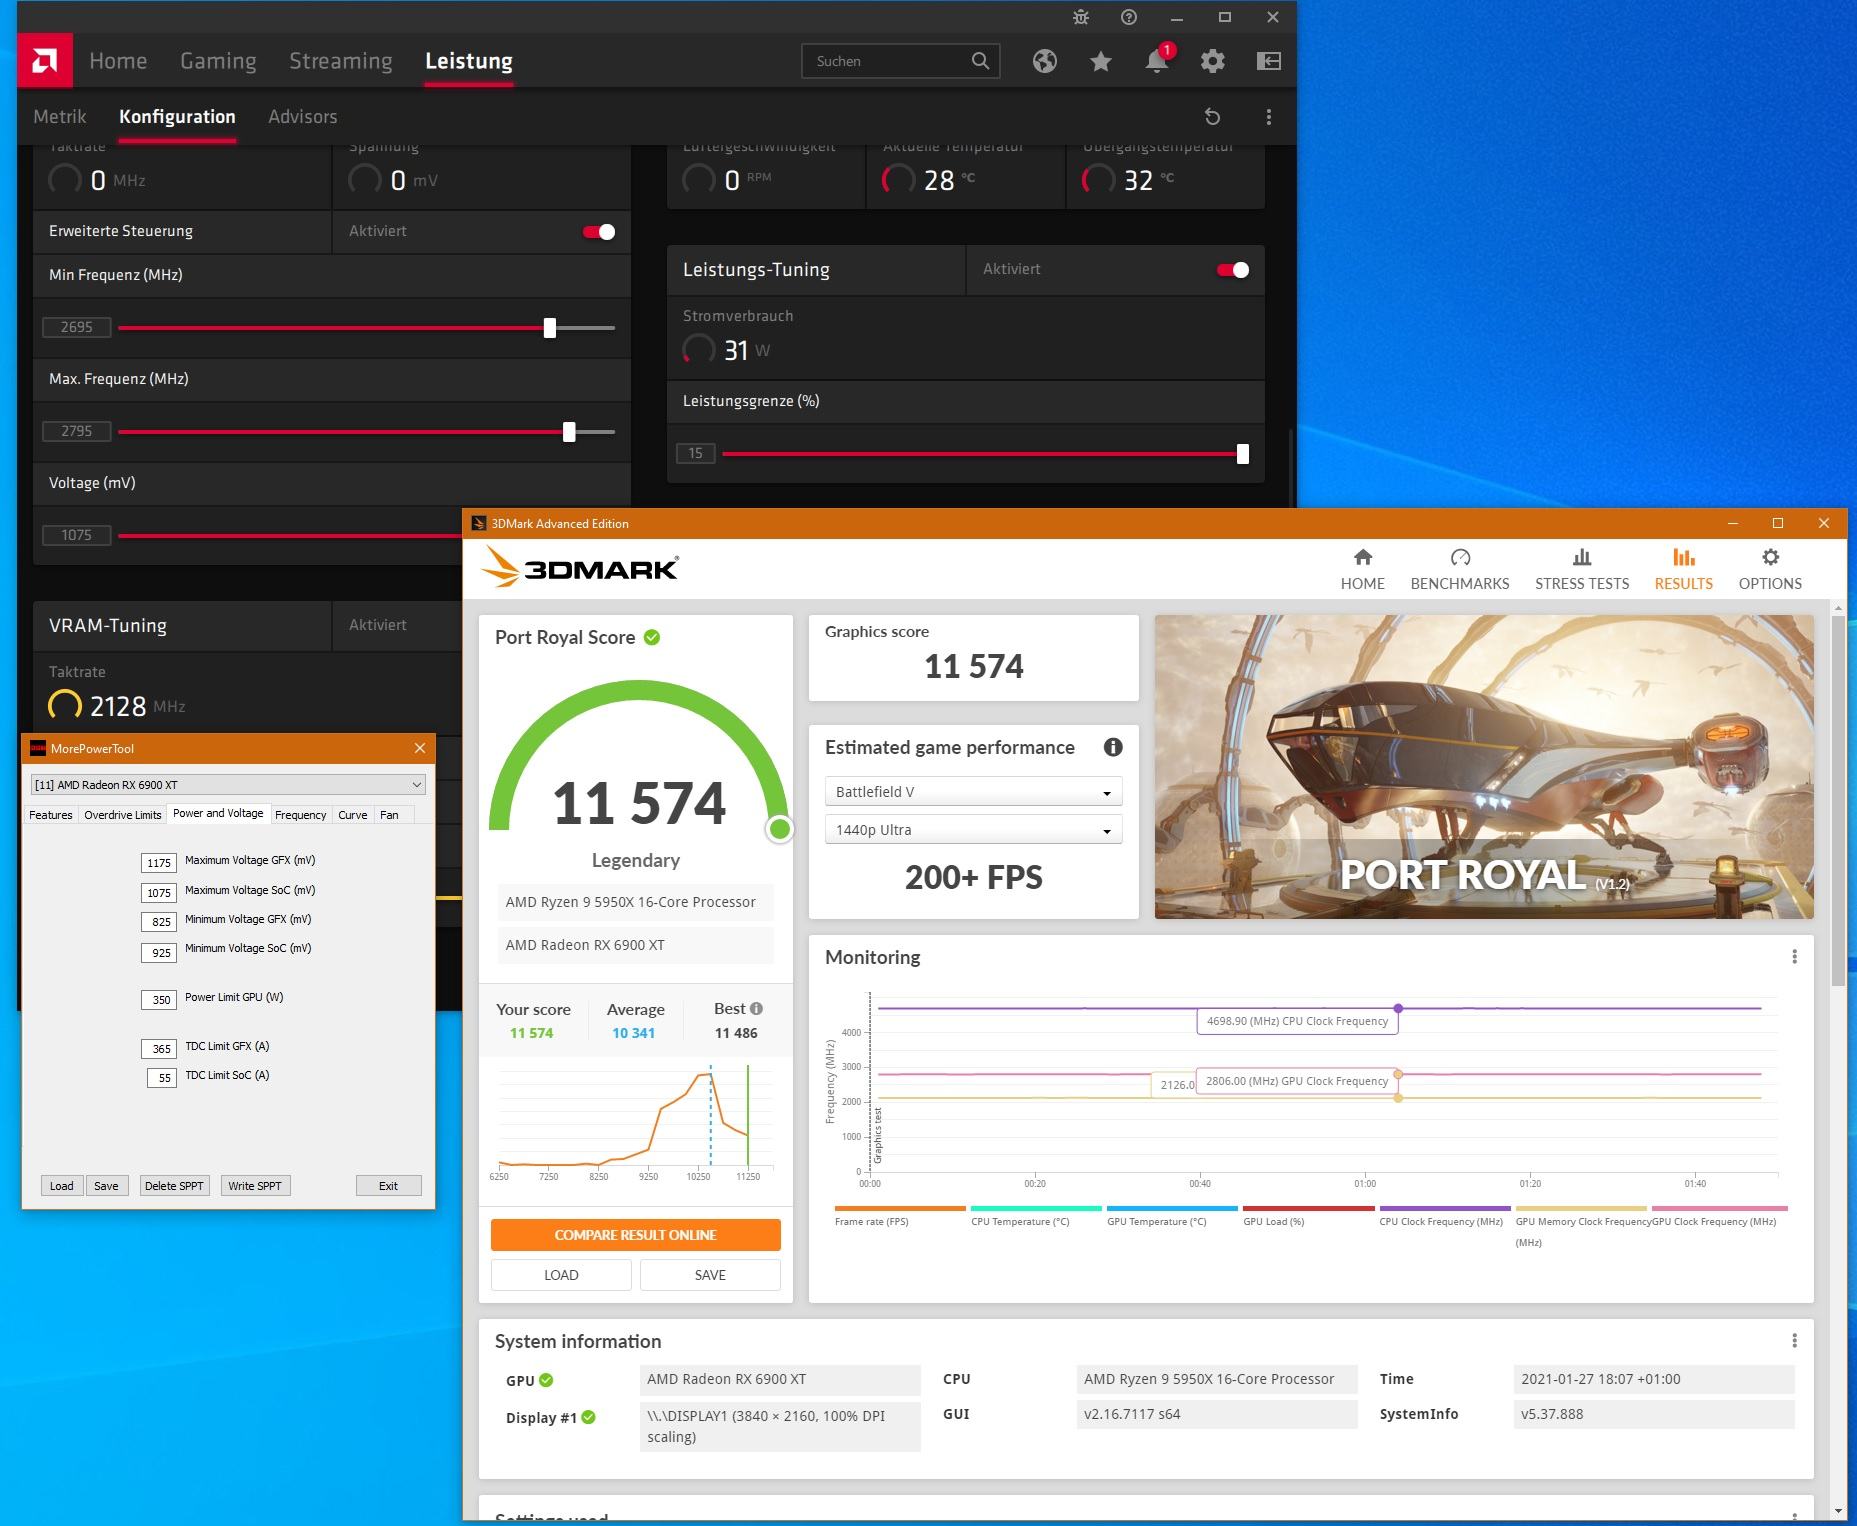Image resolution: width=1857 pixels, height=1526 pixels.
Task: Click Max. Frequenz slider handle
Action: [x=569, y=432]
